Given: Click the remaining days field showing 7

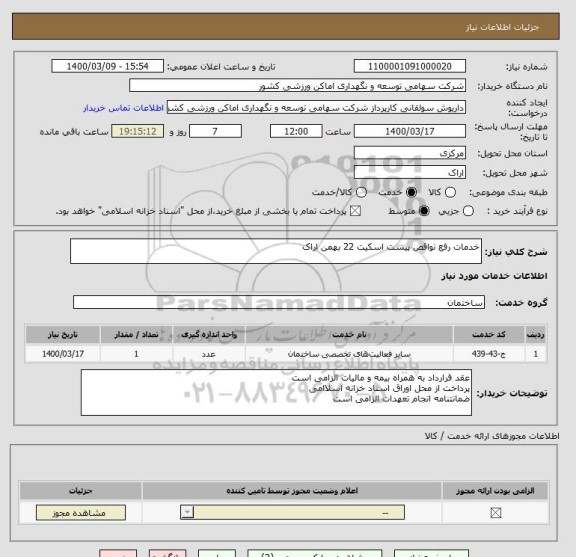Looking at the screenshot, I should pos(215,131).
